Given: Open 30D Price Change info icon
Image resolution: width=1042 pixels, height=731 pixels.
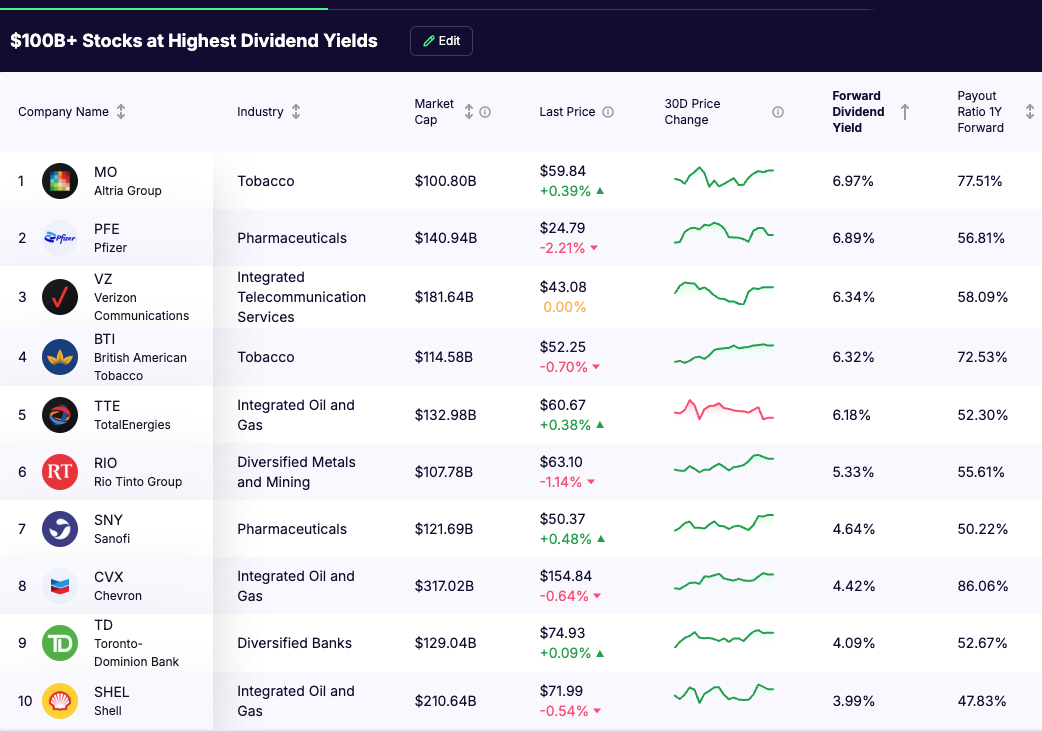Looking at the screenshot, I should [778, 112].
